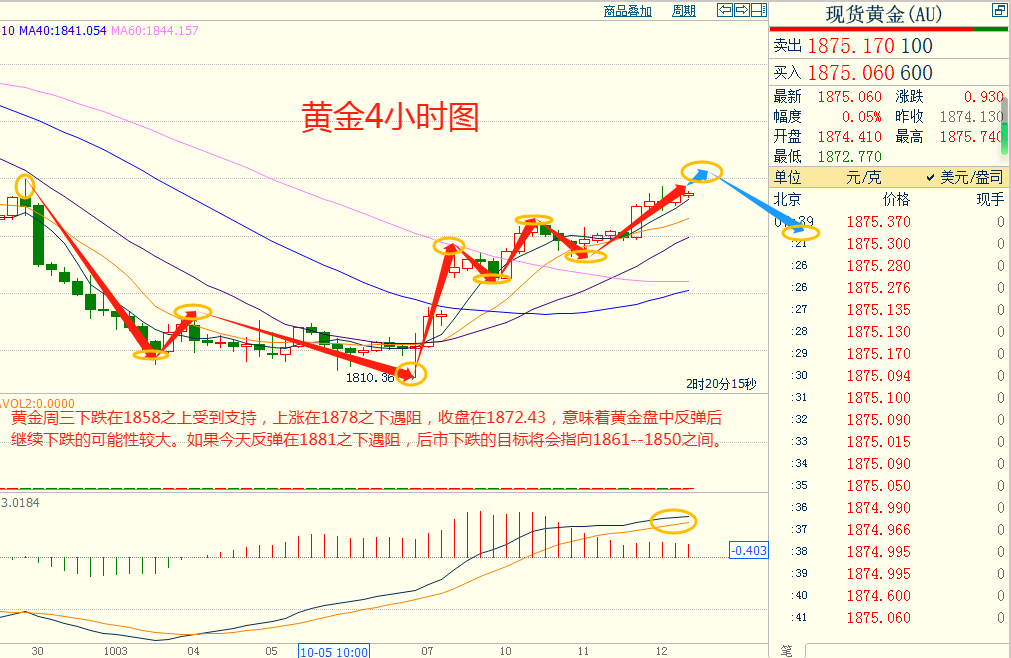Viewport: 1011px width, 658px height.
Task: Click the pop-out icon beside 现货黄金(AU) title
Action: coord(999,10)
